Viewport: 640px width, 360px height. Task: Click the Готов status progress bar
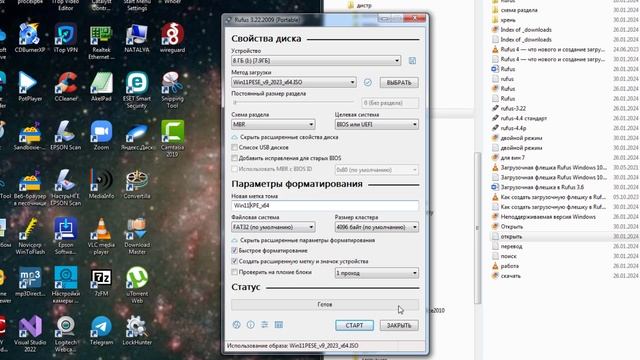tap(325, 304)
